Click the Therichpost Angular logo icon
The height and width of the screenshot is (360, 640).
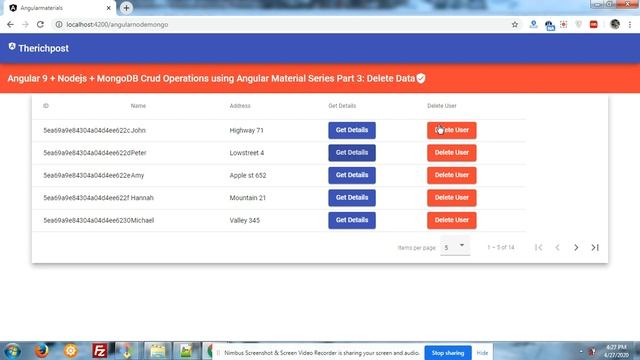click(x=12, y=46)
